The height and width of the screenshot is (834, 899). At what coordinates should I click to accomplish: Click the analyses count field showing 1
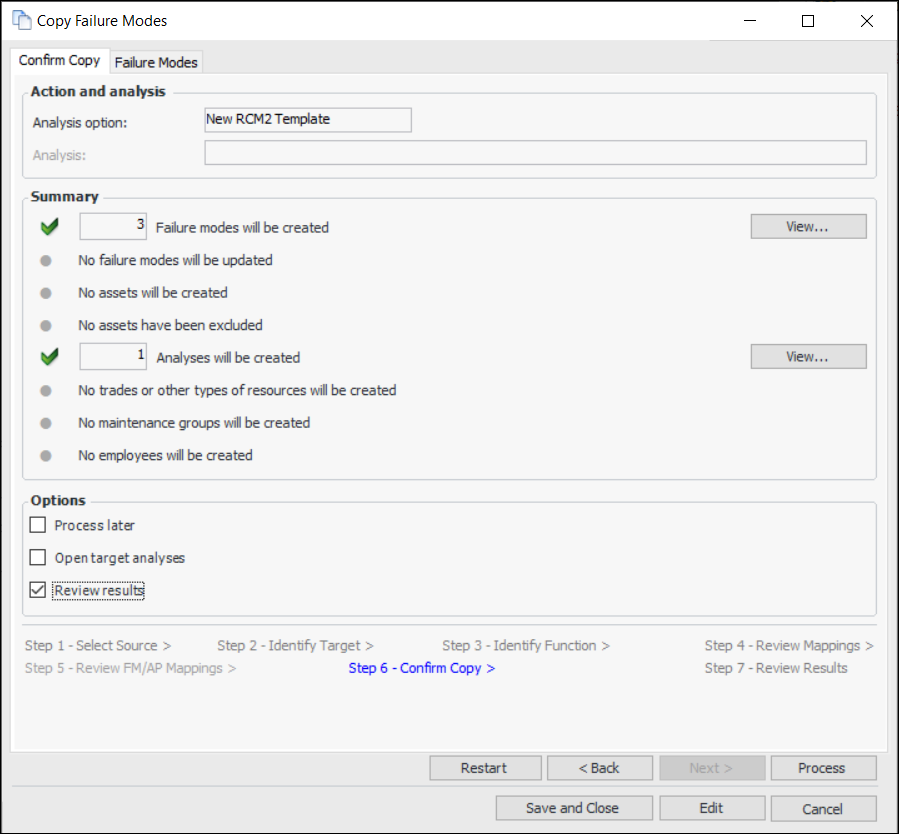coord(113,357)
